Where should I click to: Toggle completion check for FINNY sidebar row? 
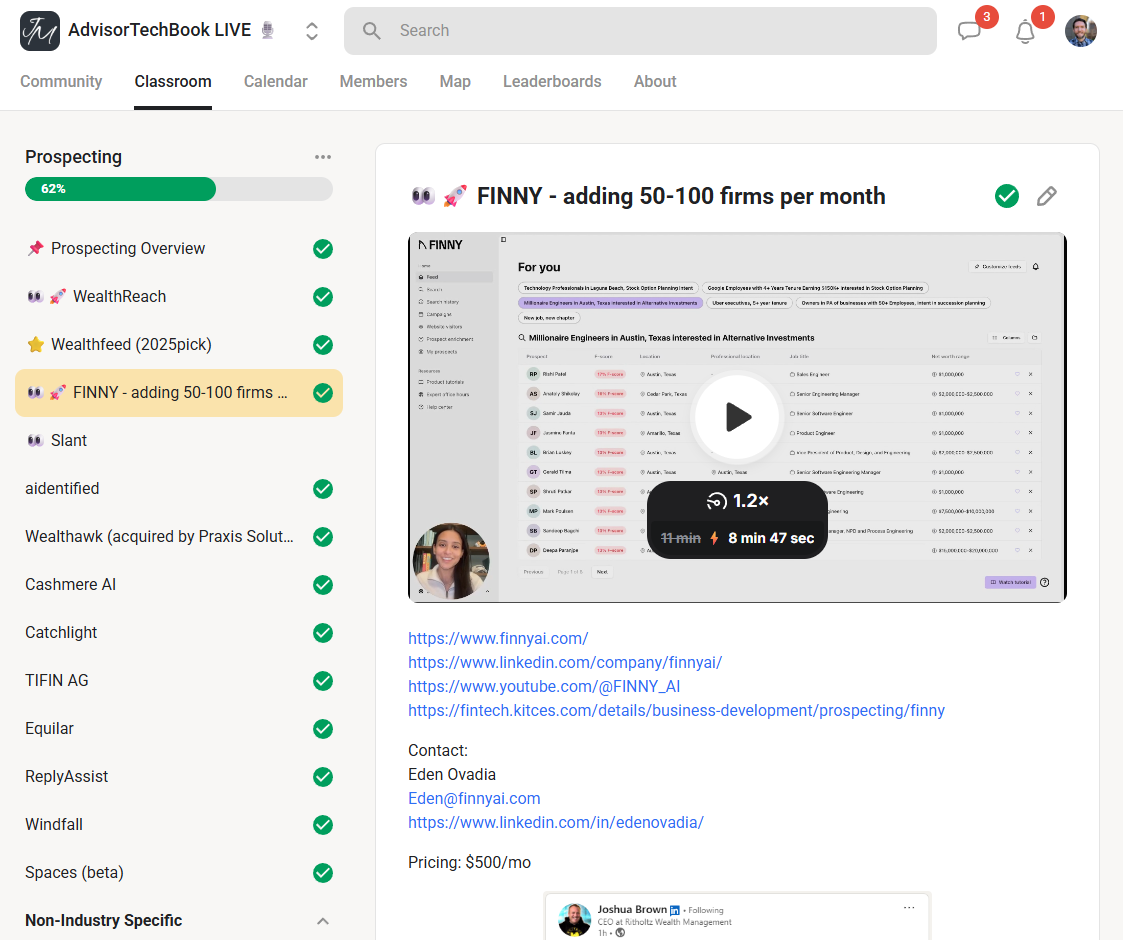[x=323, y=393]
